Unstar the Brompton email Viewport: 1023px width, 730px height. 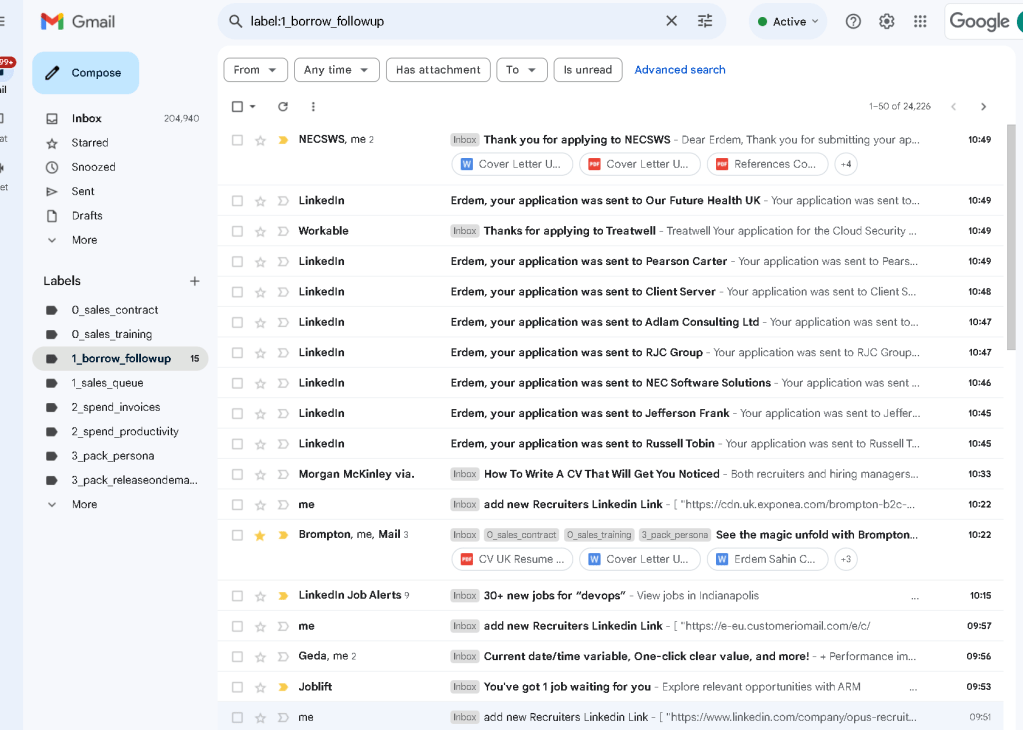point(260,536)
